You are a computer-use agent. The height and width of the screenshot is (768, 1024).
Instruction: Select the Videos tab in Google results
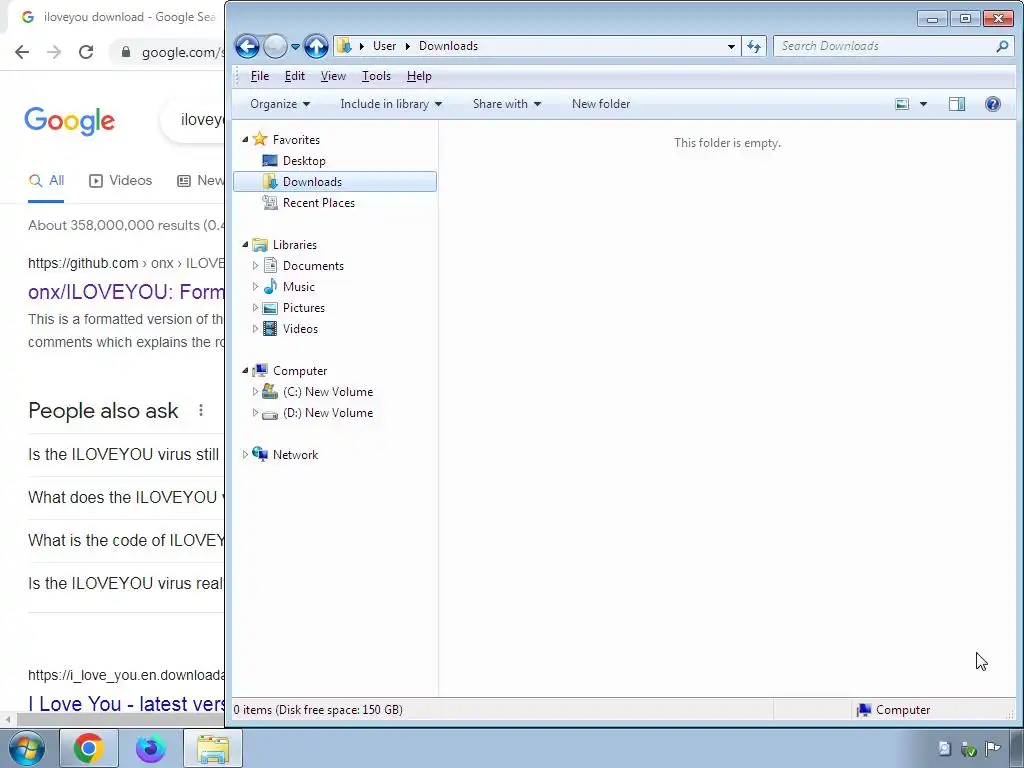tap(120, 181)
